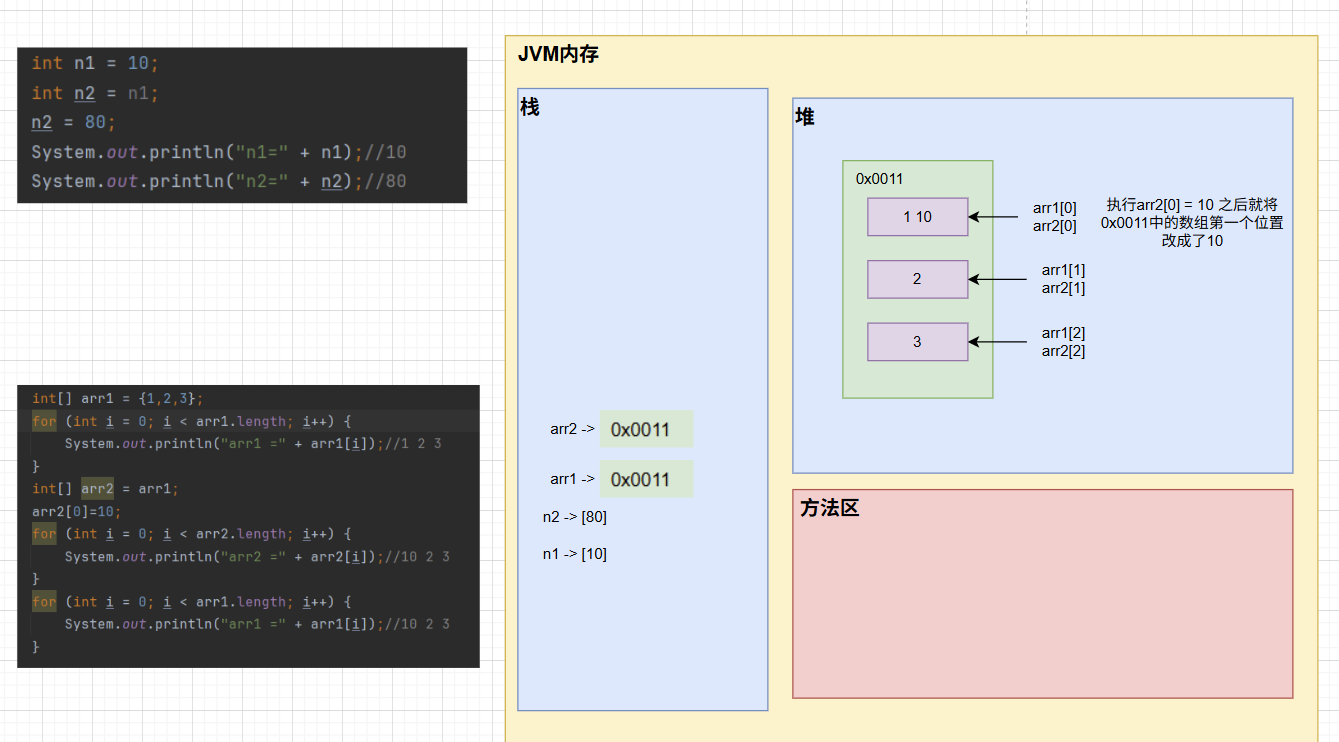Select the 栈 label in the blue stack box

coord(530,107)
